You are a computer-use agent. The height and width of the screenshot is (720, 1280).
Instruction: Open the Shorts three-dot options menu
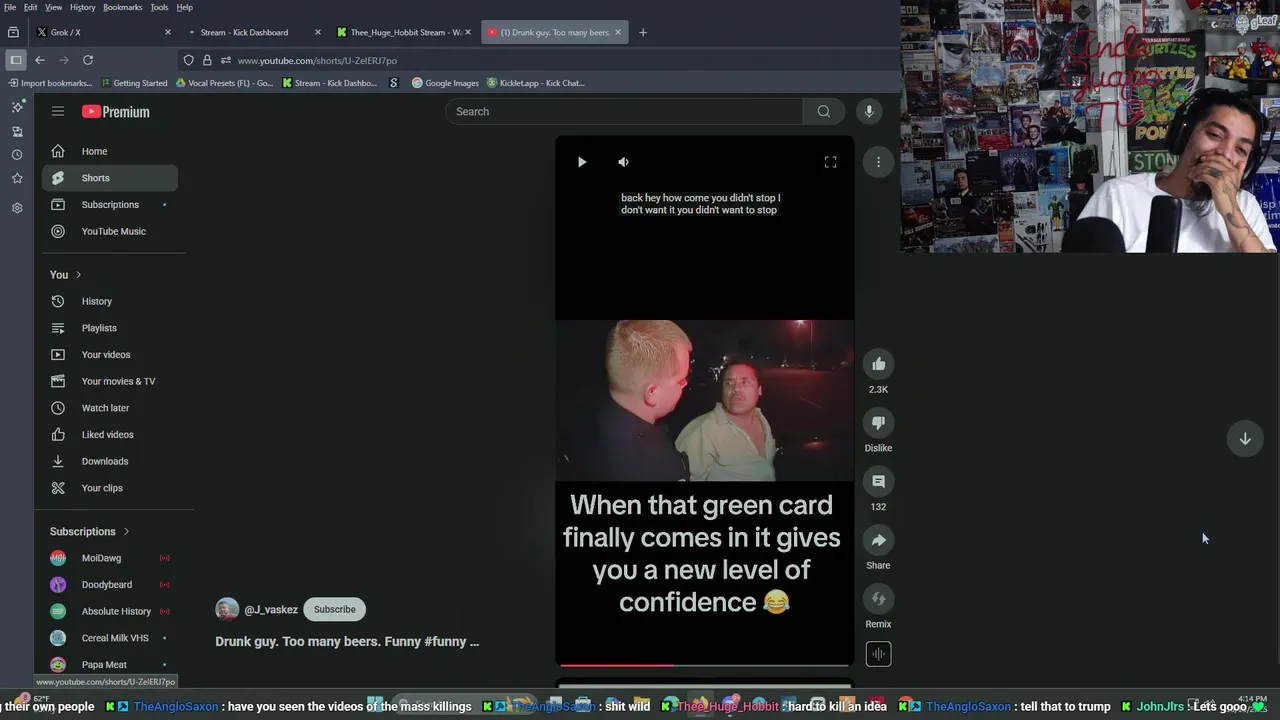878,162
